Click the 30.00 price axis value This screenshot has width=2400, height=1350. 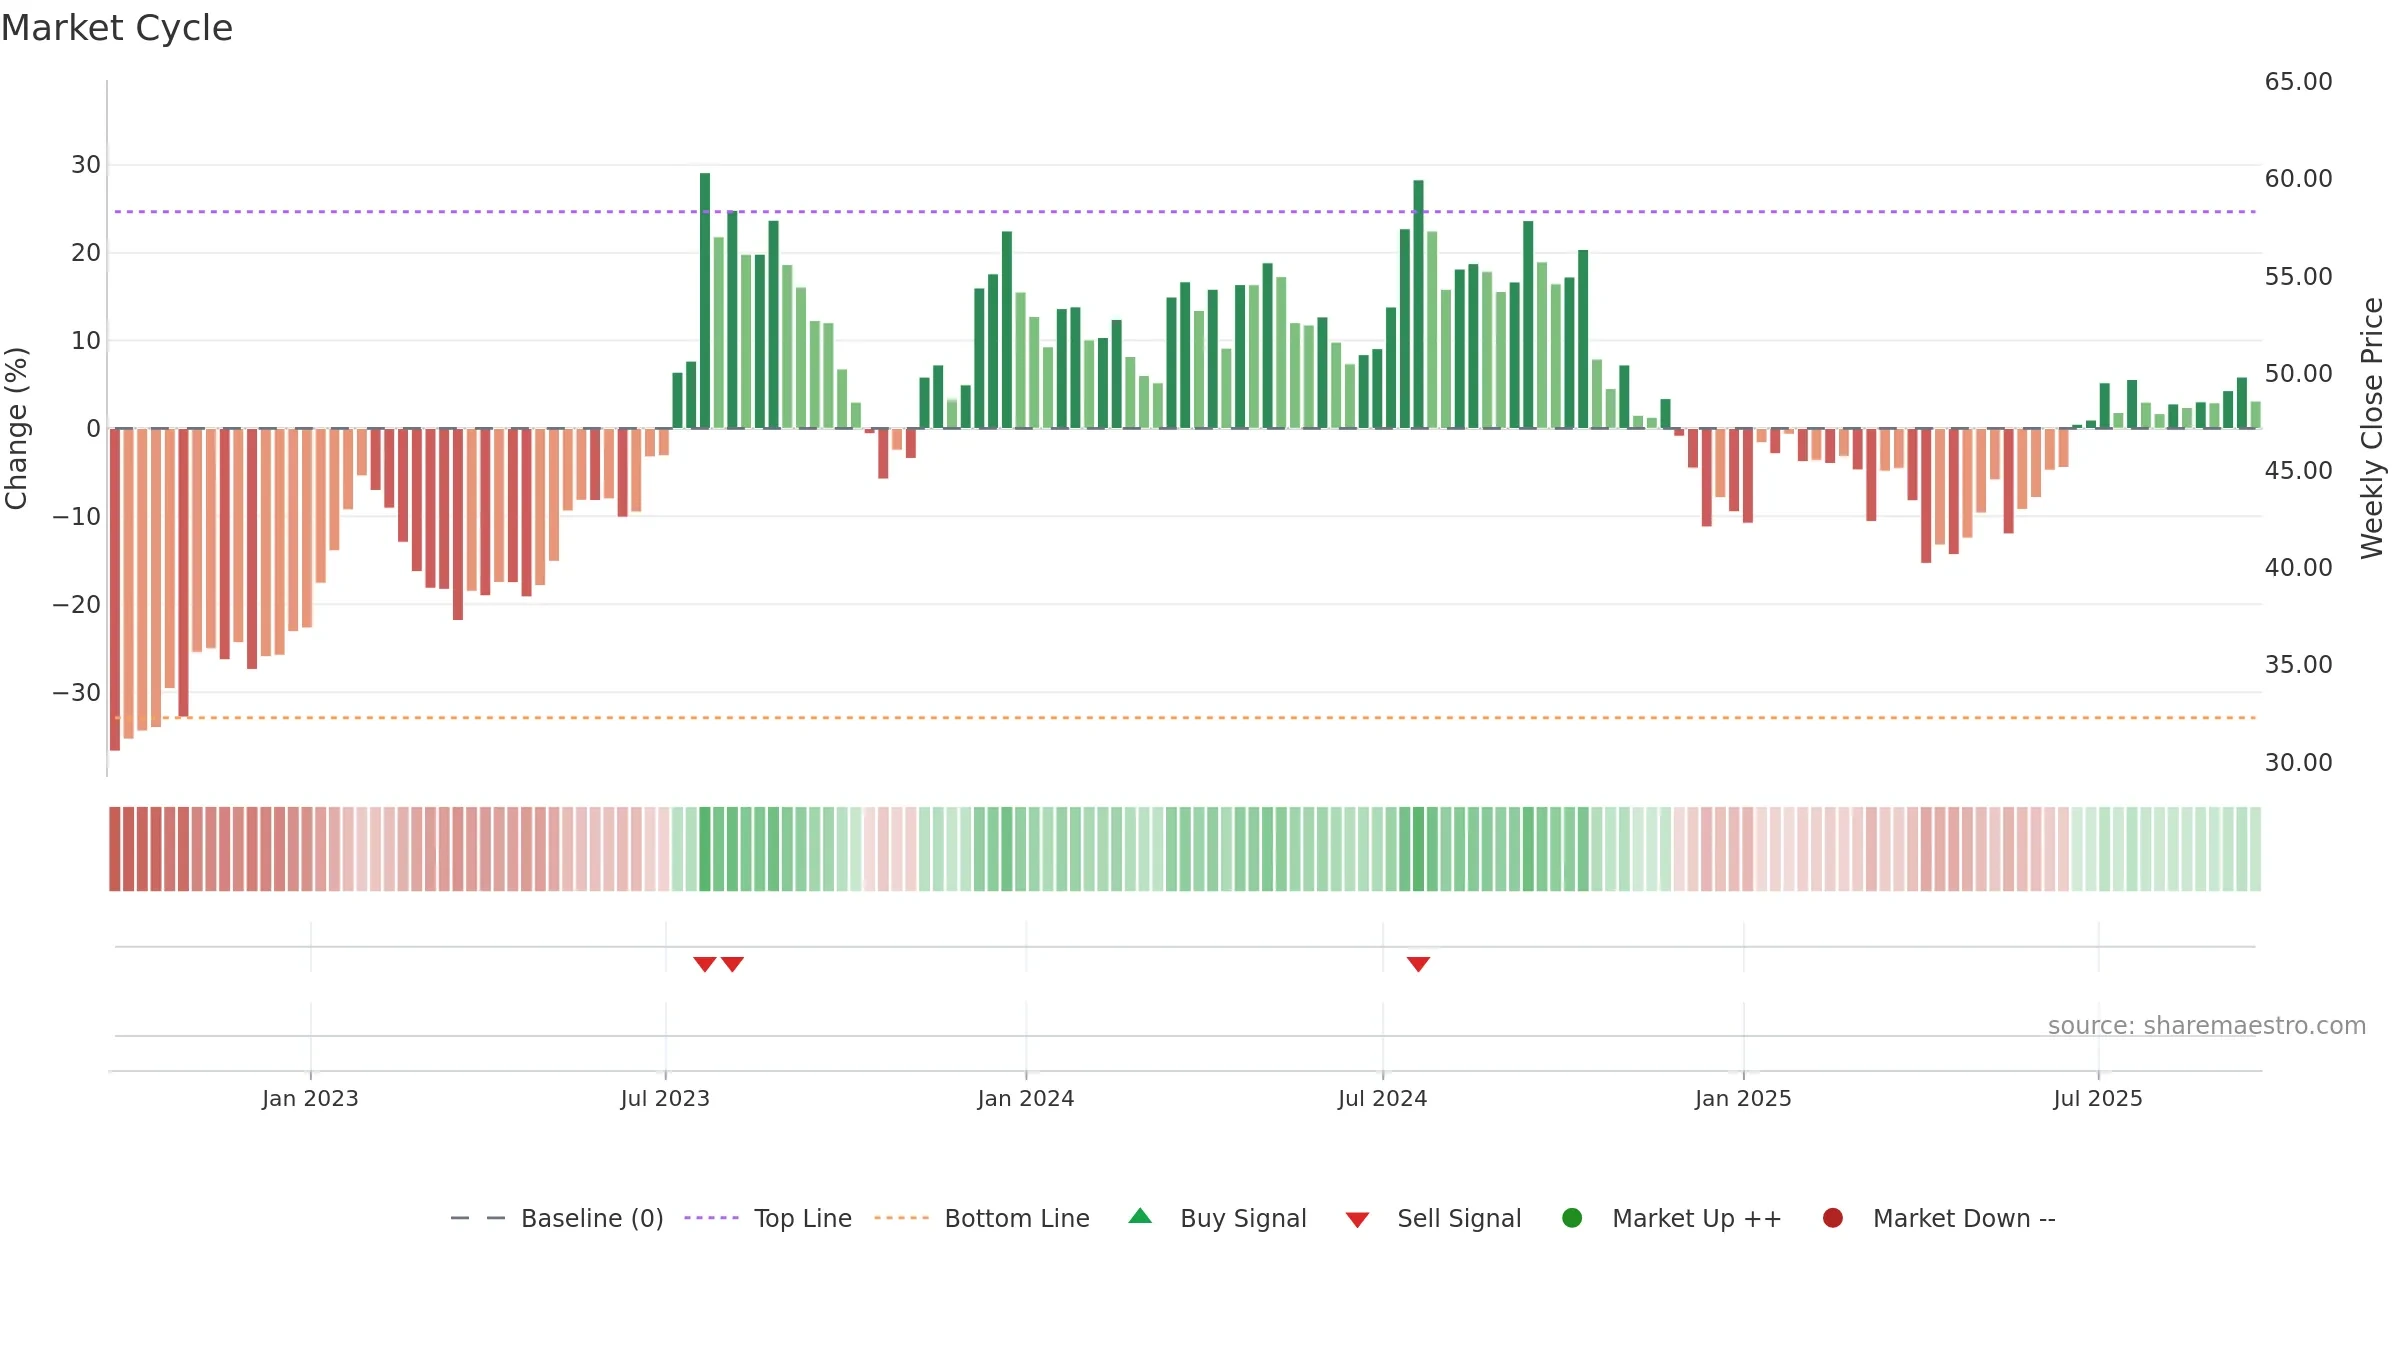[2299, 763]
